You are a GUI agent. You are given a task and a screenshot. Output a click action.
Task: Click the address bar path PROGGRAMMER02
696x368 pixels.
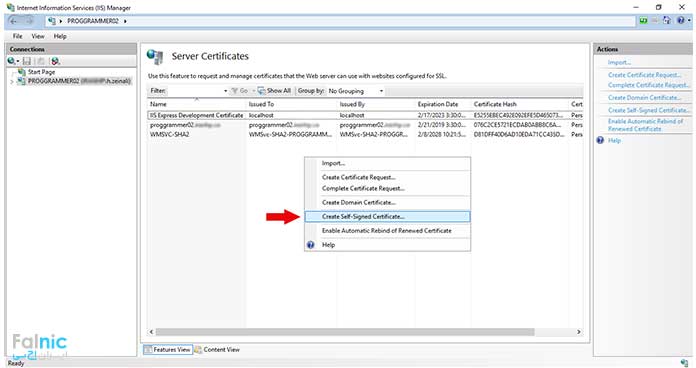[93, 21]
